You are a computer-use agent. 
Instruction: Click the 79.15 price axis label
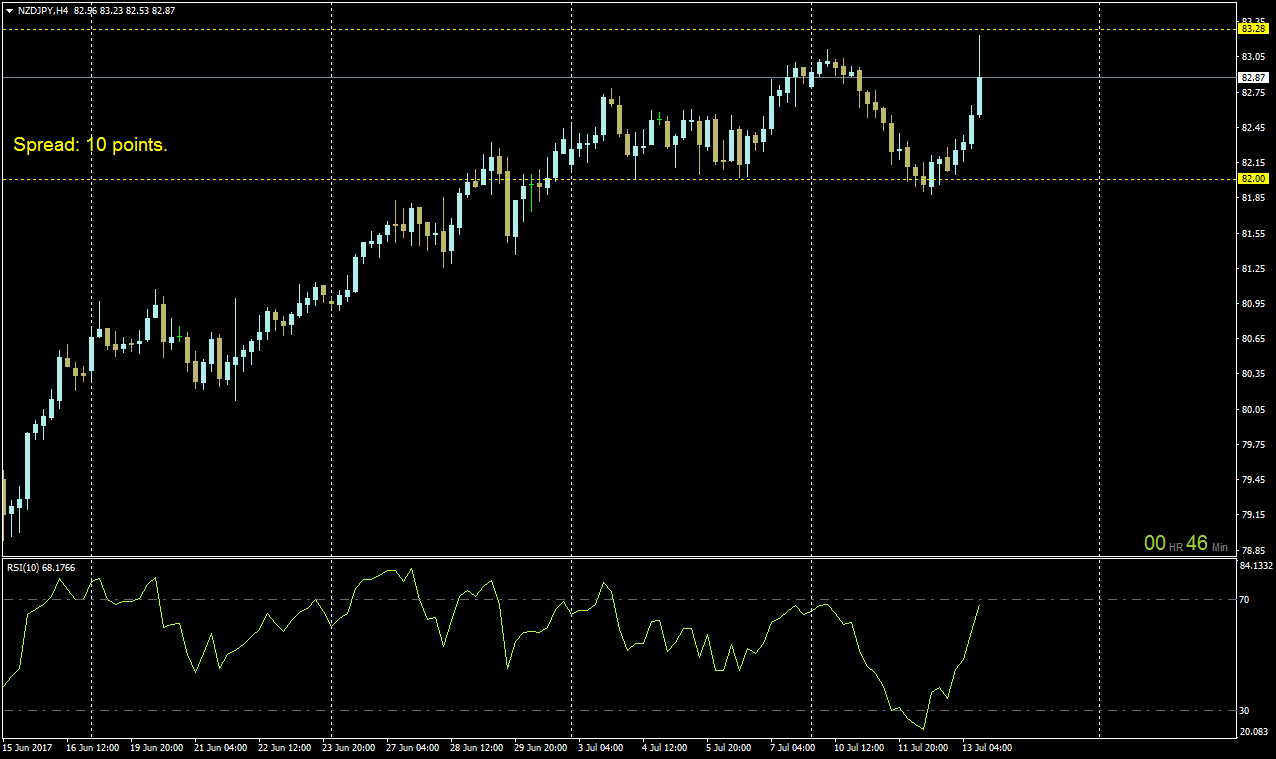point(1251,514)
